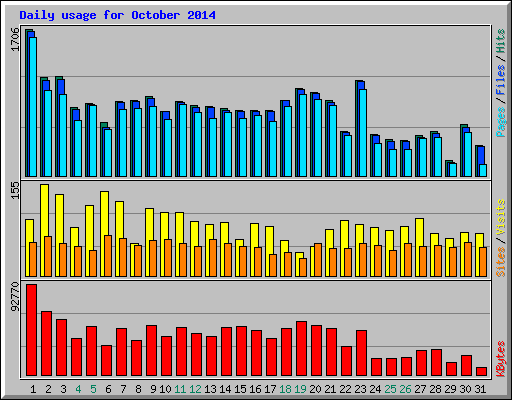Click the Visits legend label
The width and height of the screenshot is (512, 400).
click(501, 218)
